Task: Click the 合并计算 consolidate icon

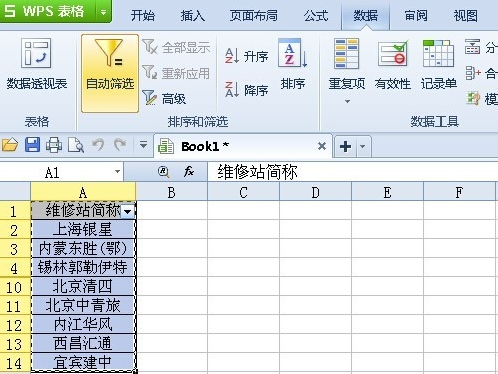Action: pyautogui.click(x=472, y=73)
